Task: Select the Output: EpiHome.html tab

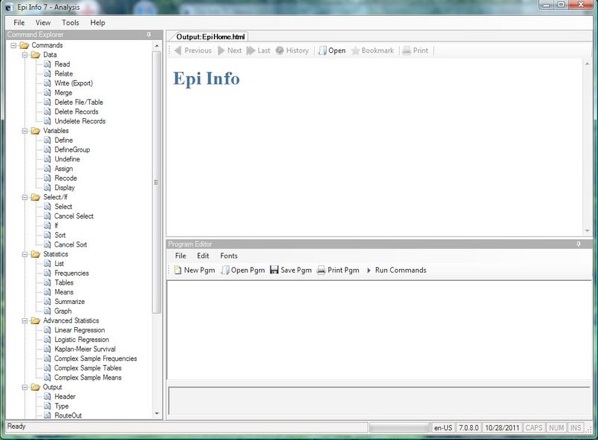Action: [209, 37]
